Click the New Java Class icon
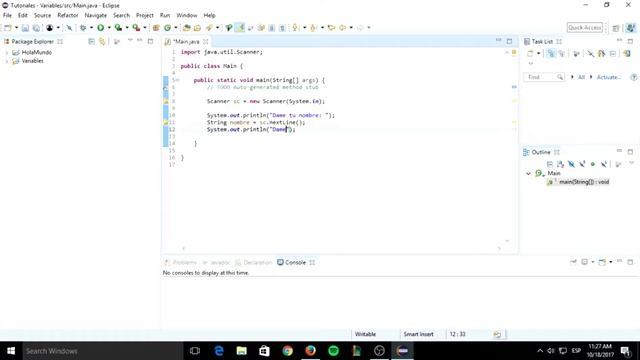 (167, 28)
